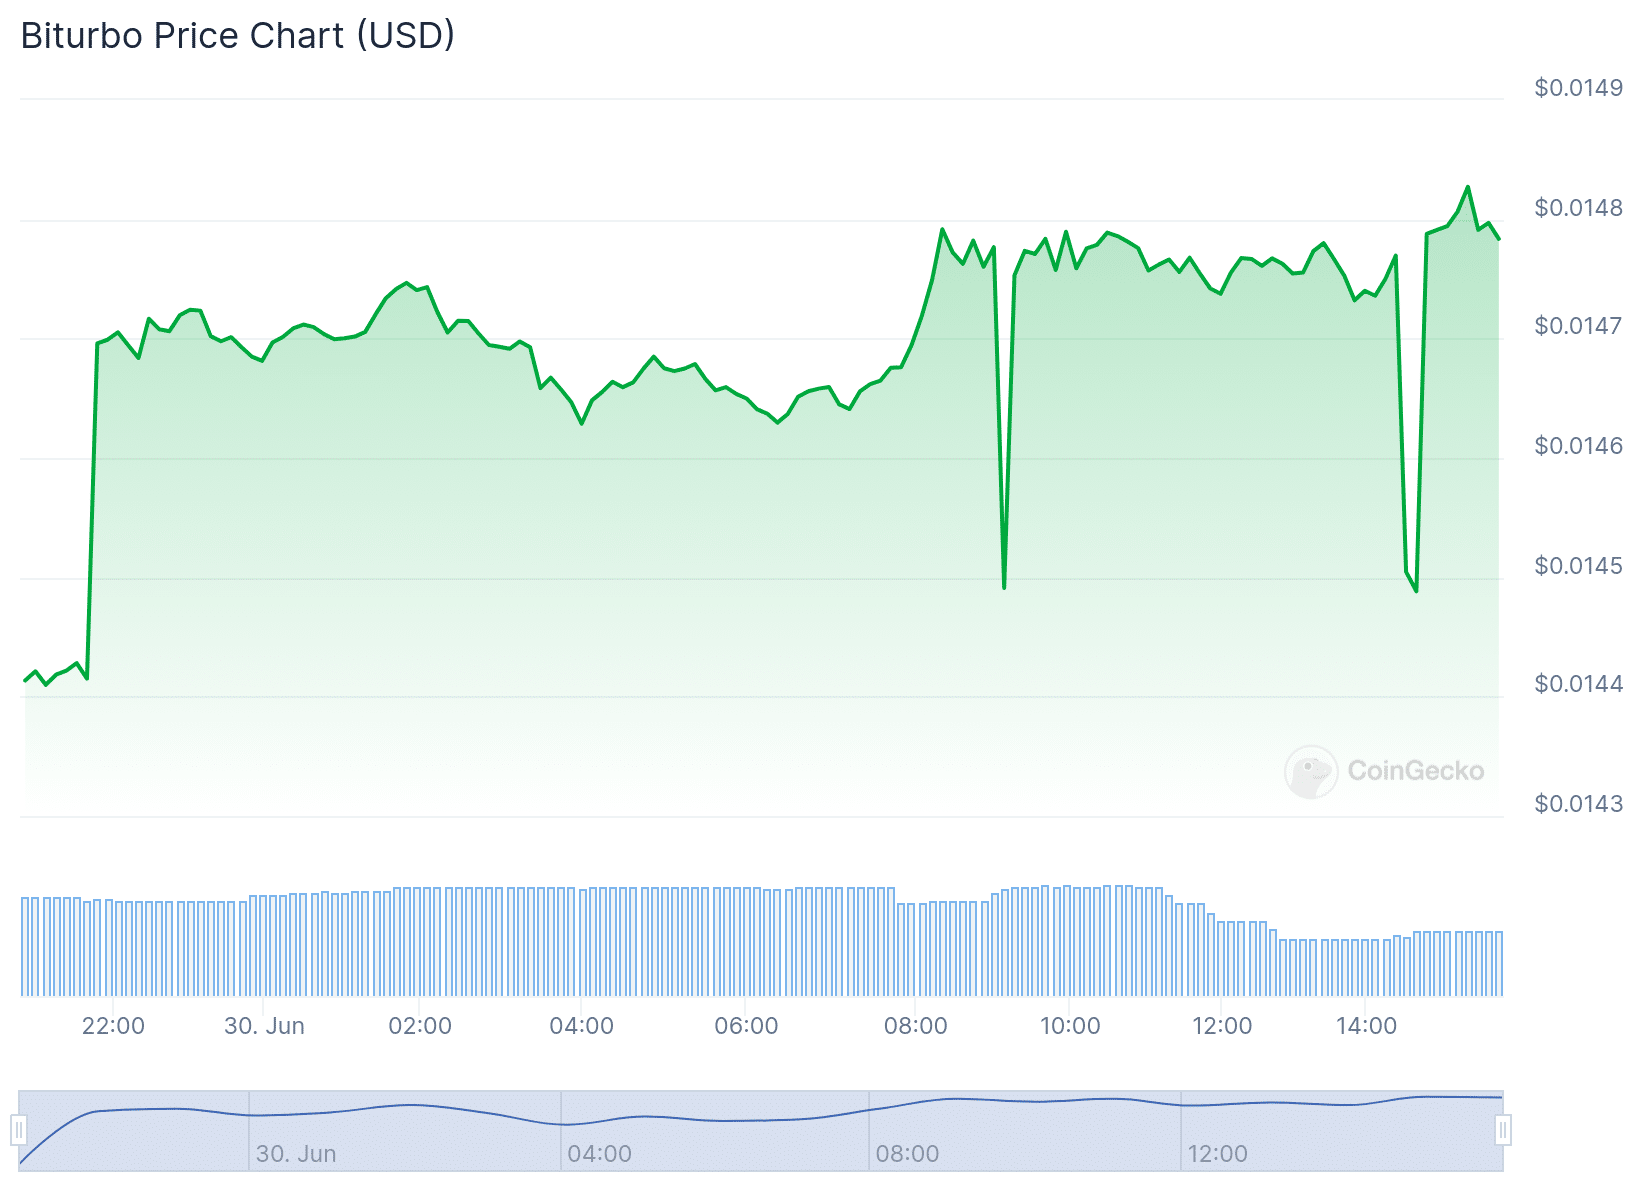Click the 14:00 time axis label
This screenshot has width=1644, height=1200.
click(1366, 1026)
